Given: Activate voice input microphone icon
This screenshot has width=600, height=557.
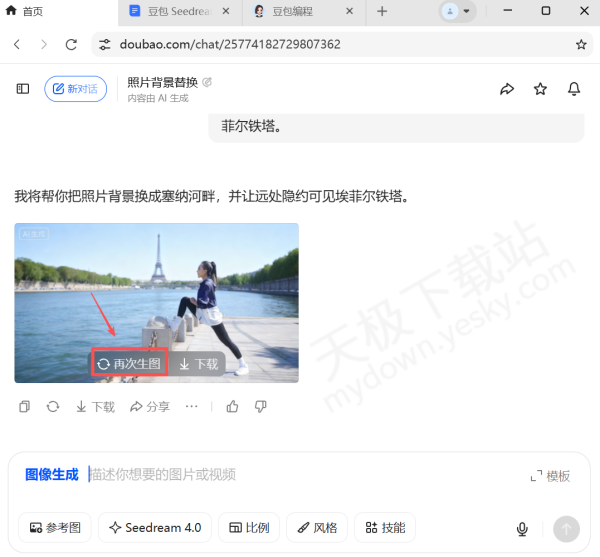Looking at the screenshot, I should coord(522,529).
